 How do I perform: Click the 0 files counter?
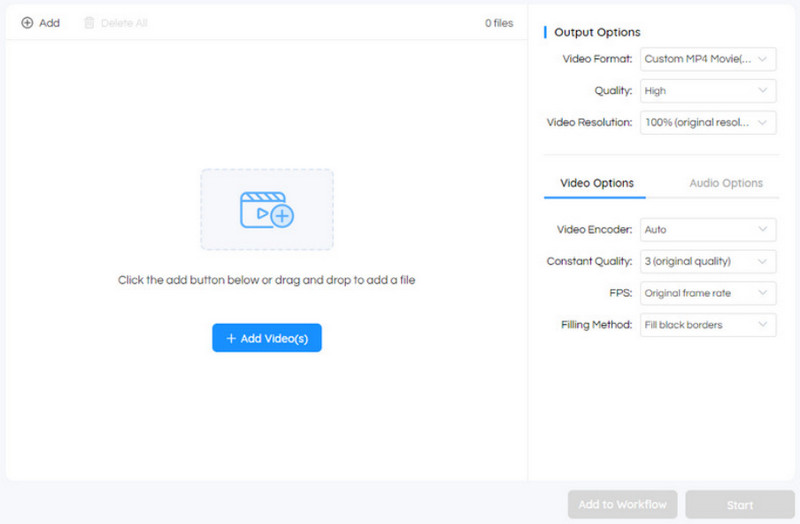[499, 23]
